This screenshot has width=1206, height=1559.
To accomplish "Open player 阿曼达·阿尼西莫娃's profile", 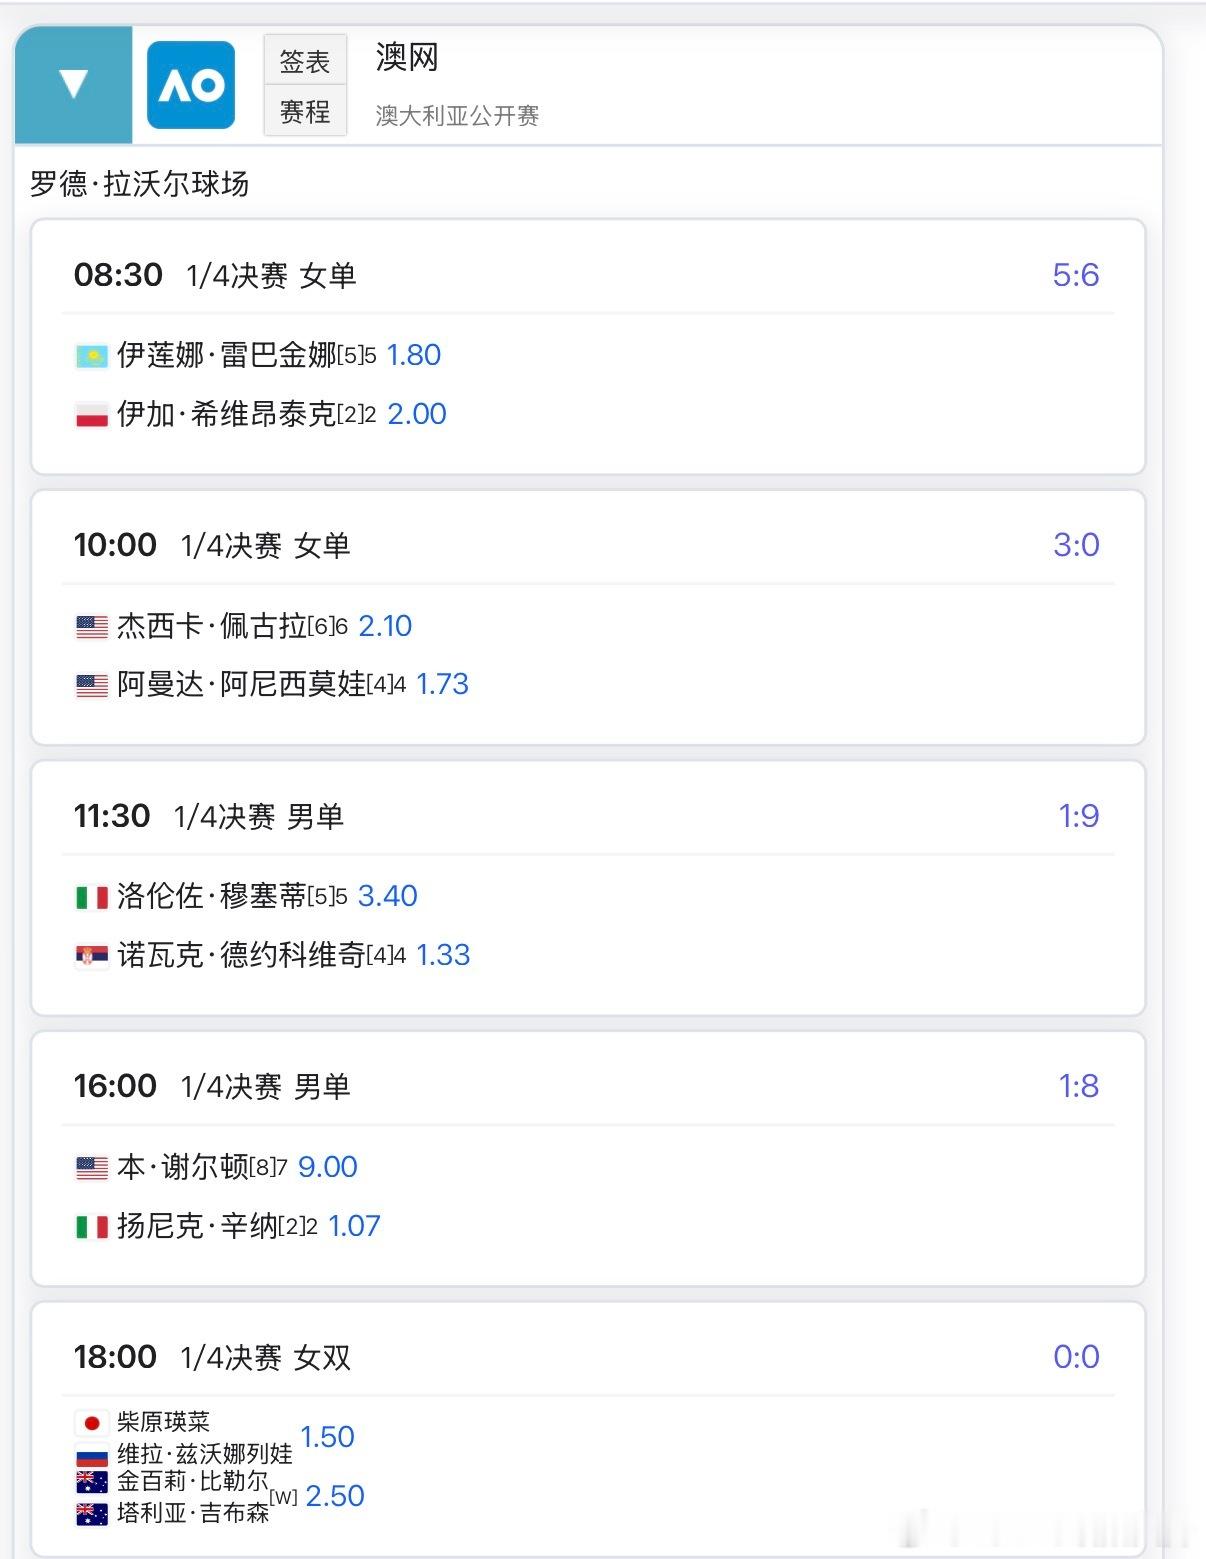I will (x=241, y=684).
